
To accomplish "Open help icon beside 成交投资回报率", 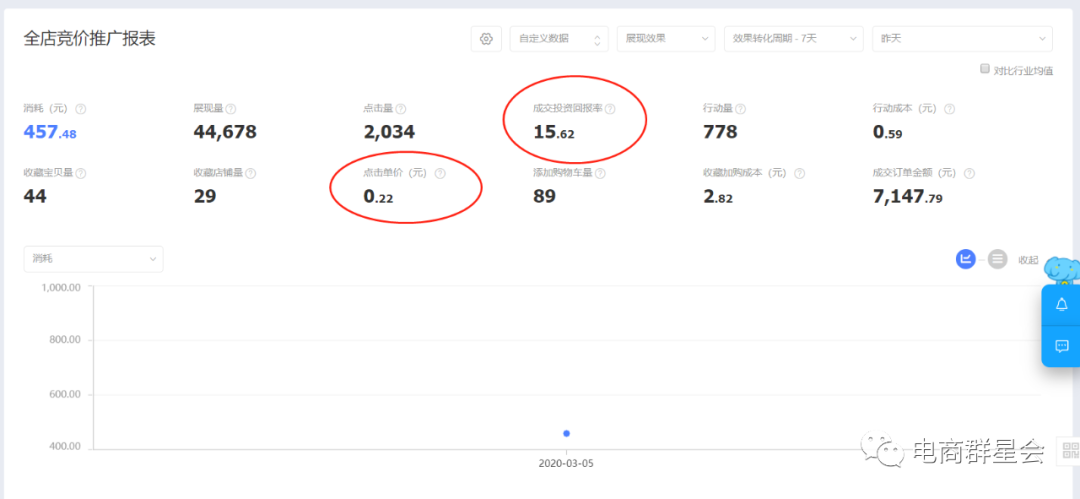I will (610, 109).
